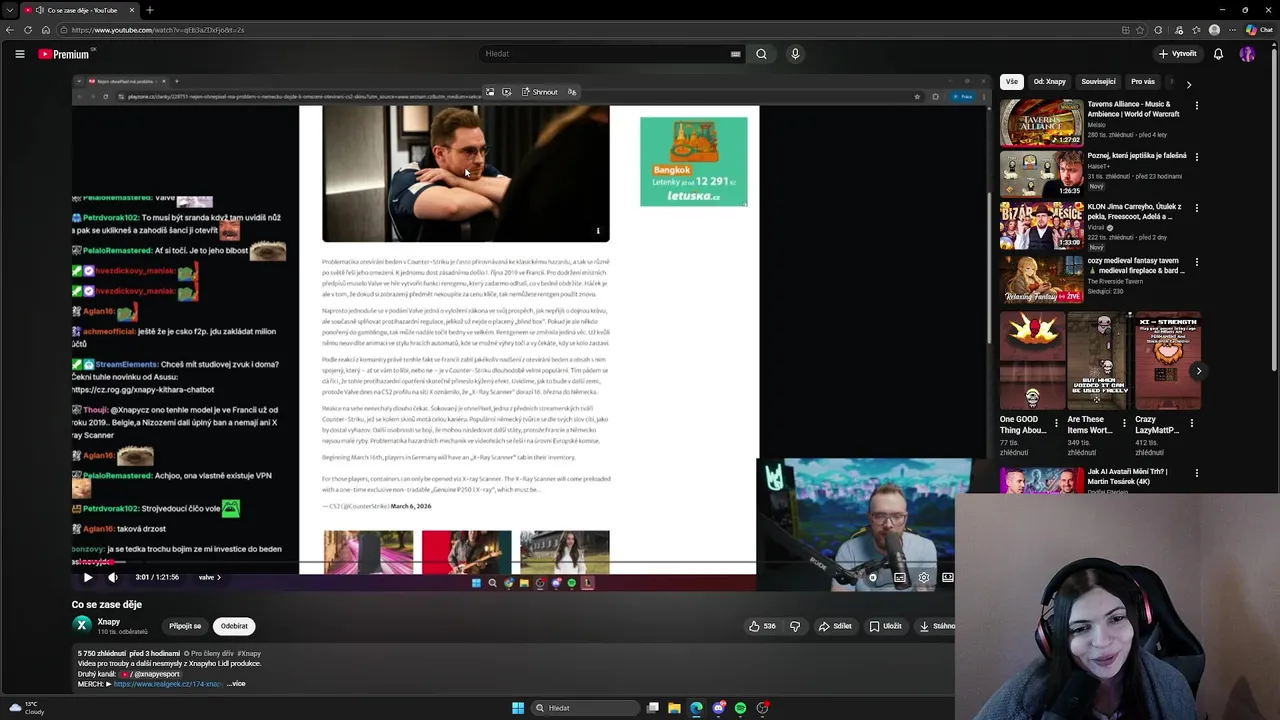Screen dimensions: 1280x720
Task: Toggle video subtitles
Action: click(x=899, y=577)
